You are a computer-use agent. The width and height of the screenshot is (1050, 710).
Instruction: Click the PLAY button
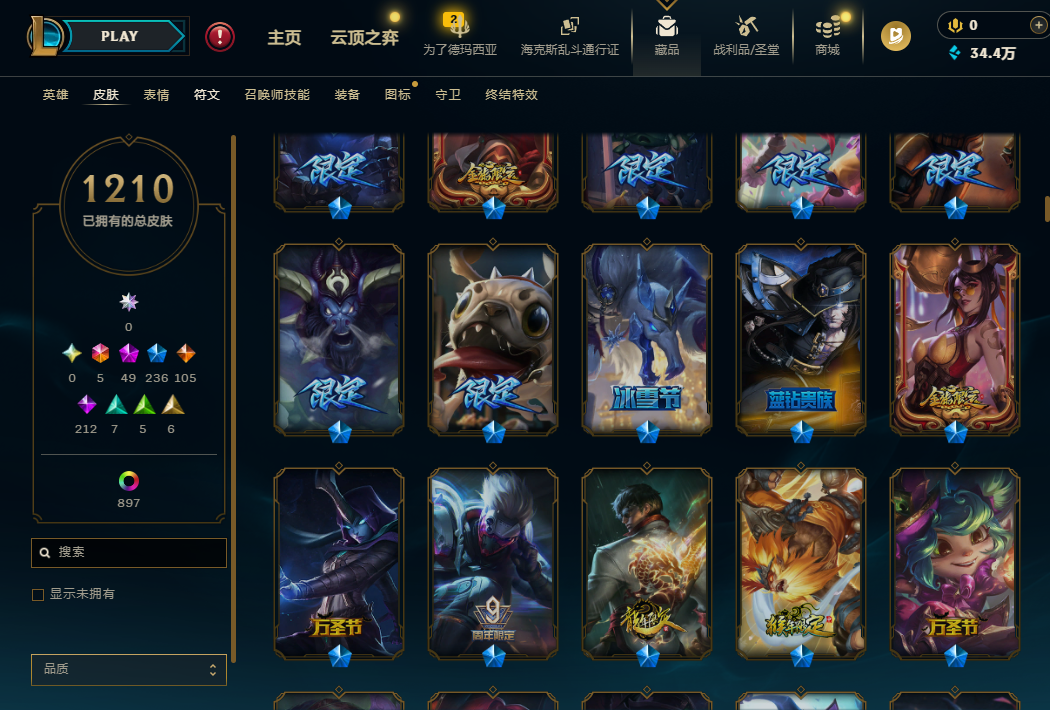(121, 36)
